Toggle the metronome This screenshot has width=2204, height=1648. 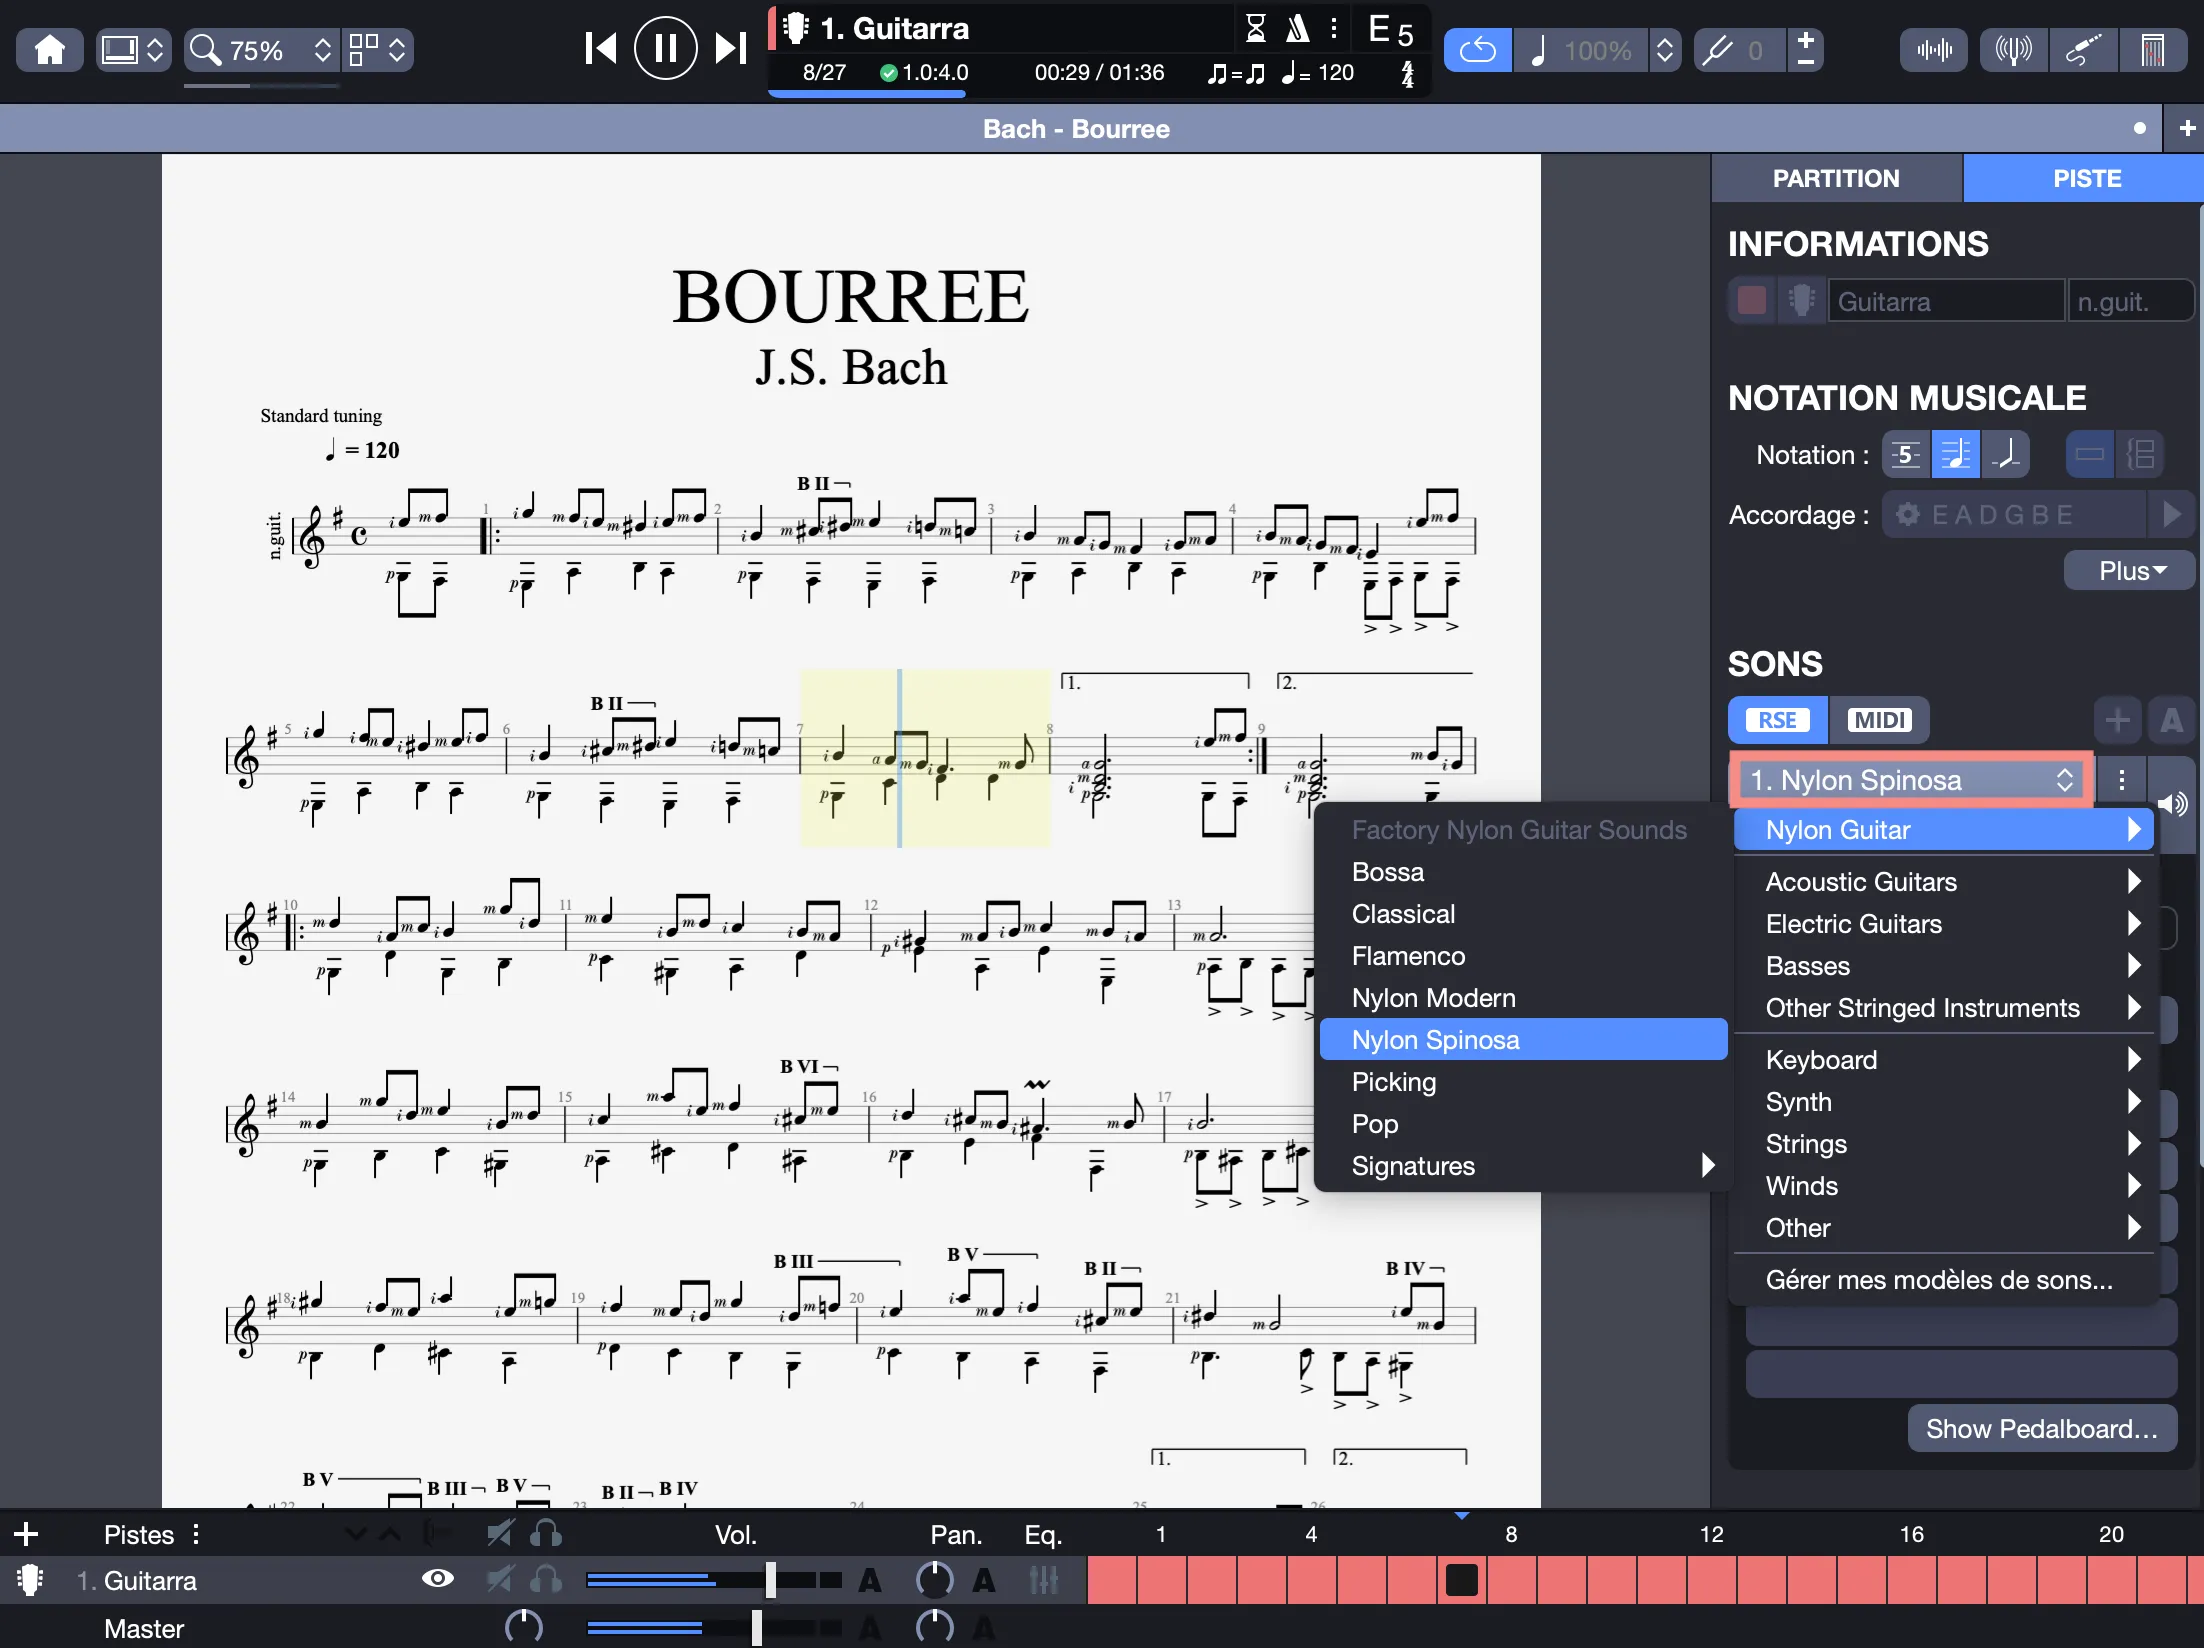coord(1297,28)
